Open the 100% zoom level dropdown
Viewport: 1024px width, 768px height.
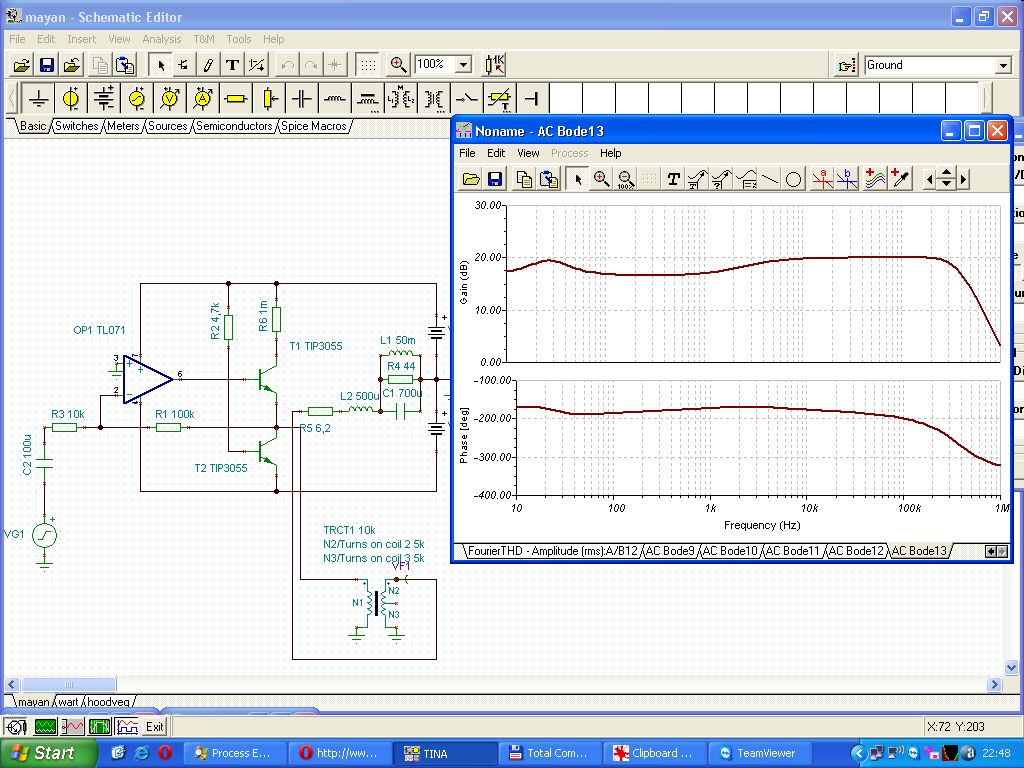point(463,65)
